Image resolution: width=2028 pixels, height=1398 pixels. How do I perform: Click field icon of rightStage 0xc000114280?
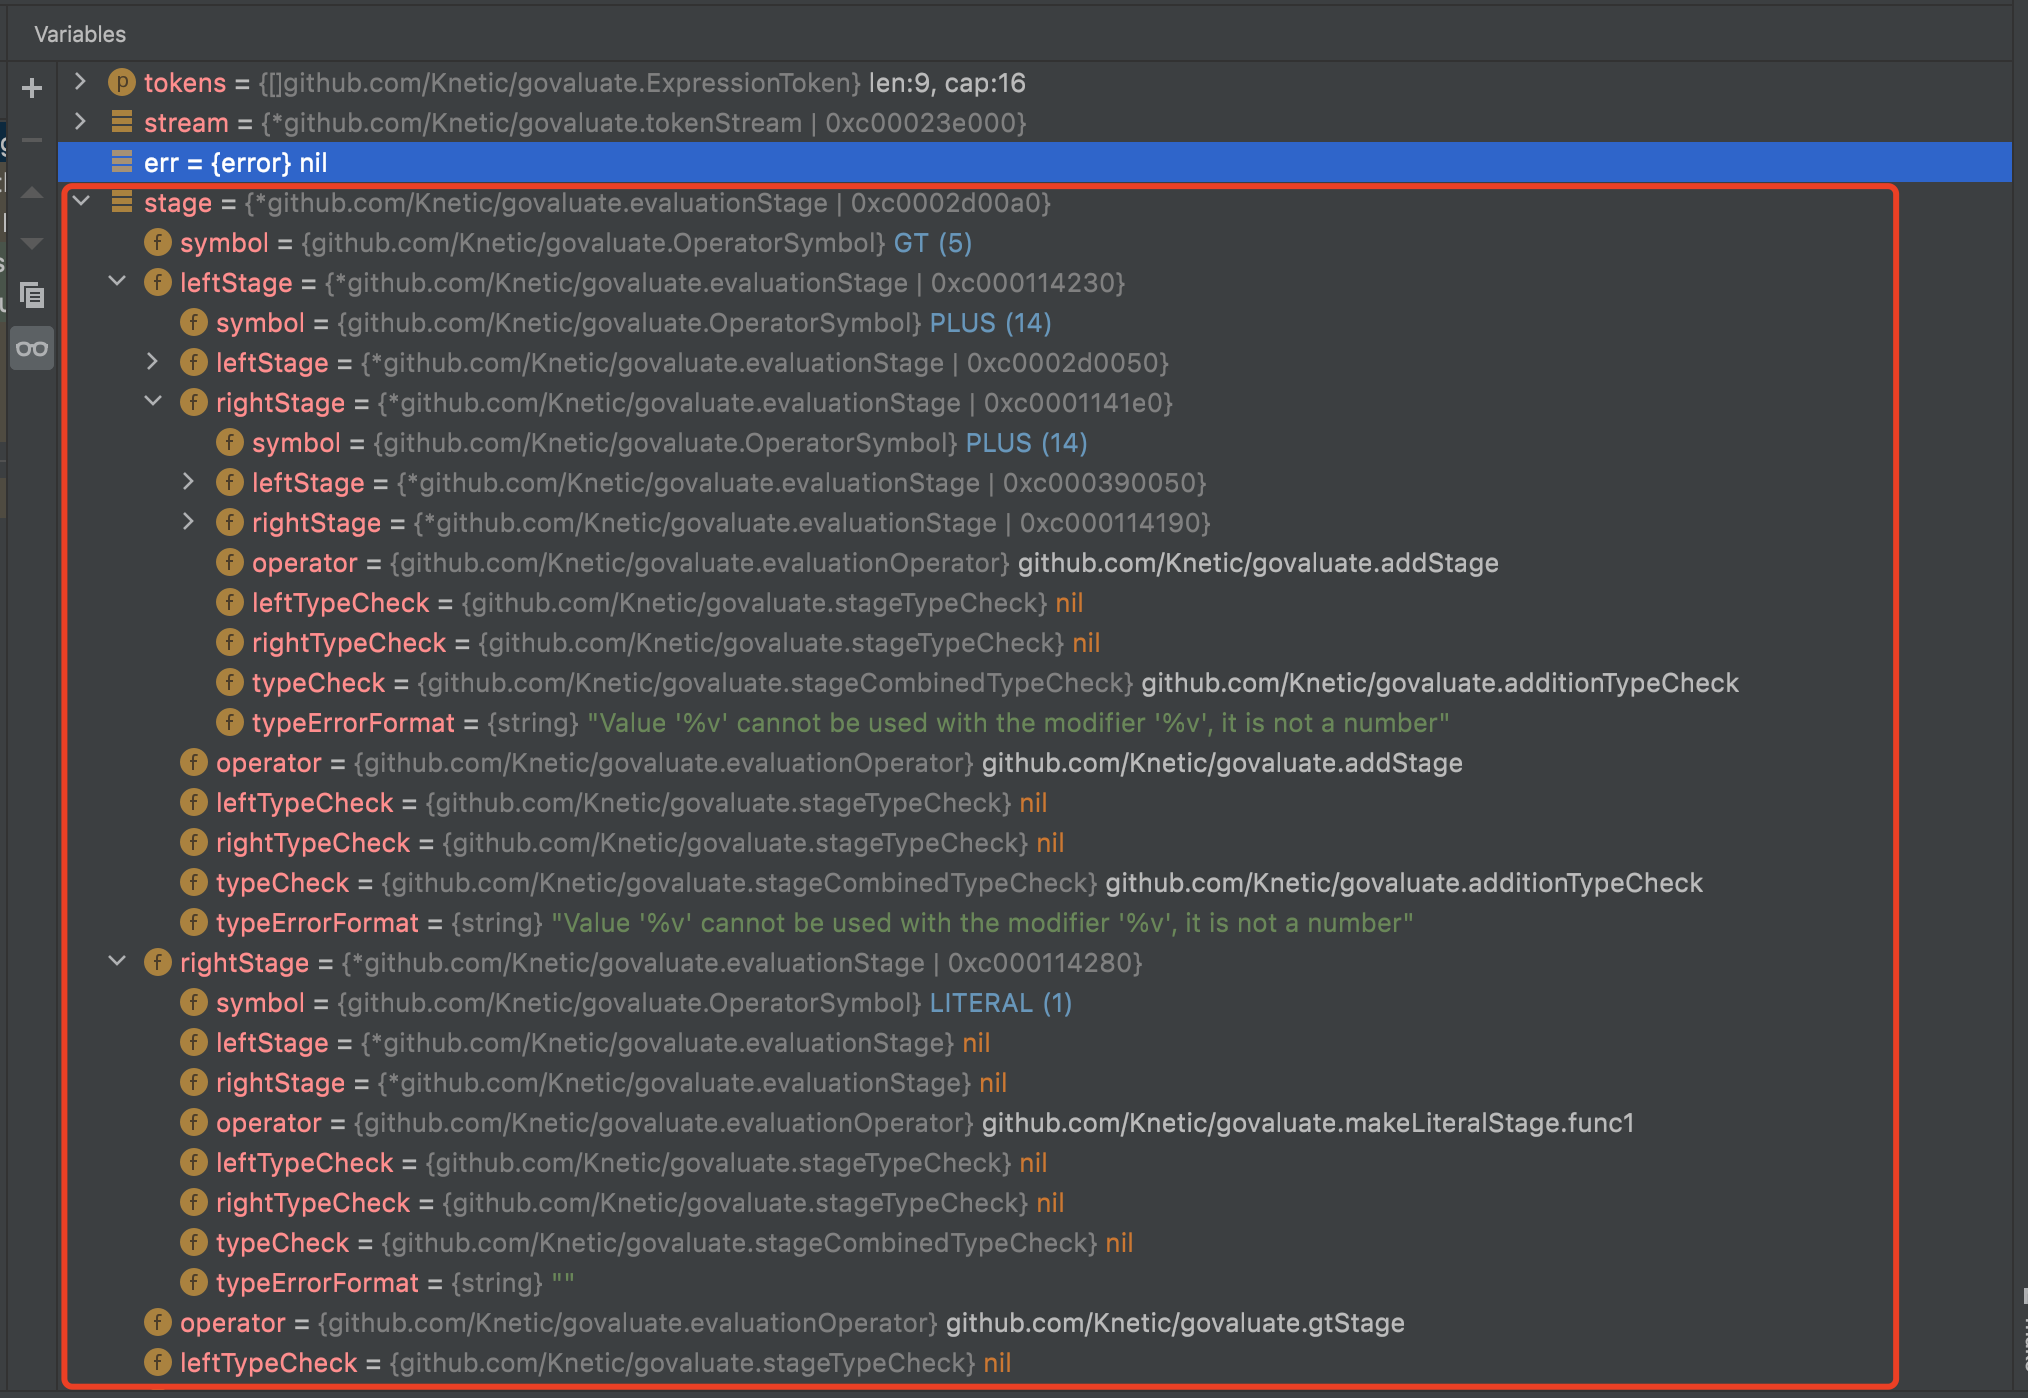coord(158,962)
